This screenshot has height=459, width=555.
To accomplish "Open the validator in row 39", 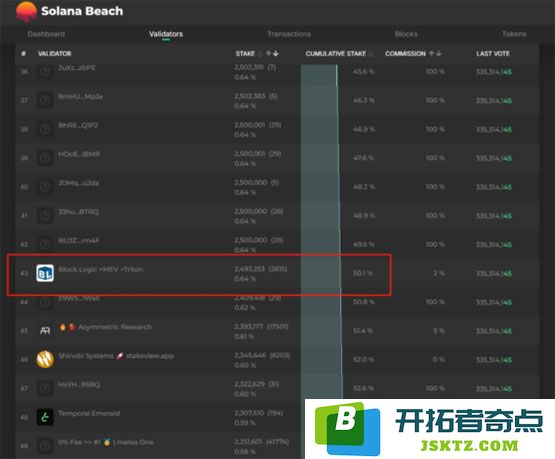I will (79, 154).
